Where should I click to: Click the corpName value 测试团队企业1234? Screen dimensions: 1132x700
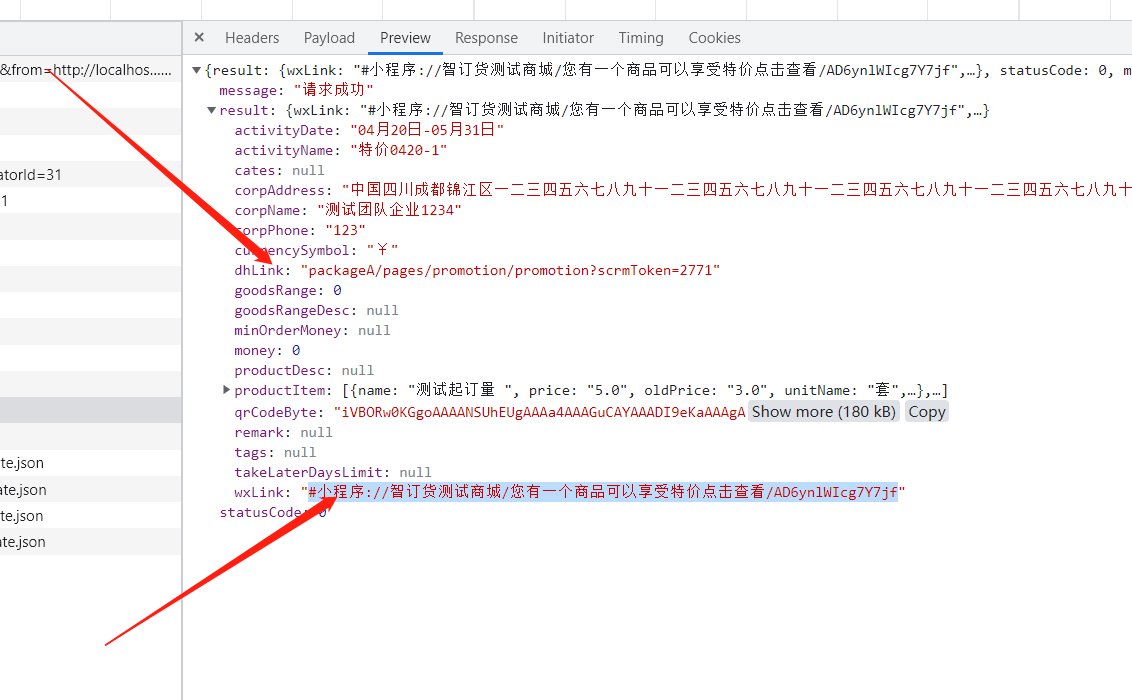point(389,210)
